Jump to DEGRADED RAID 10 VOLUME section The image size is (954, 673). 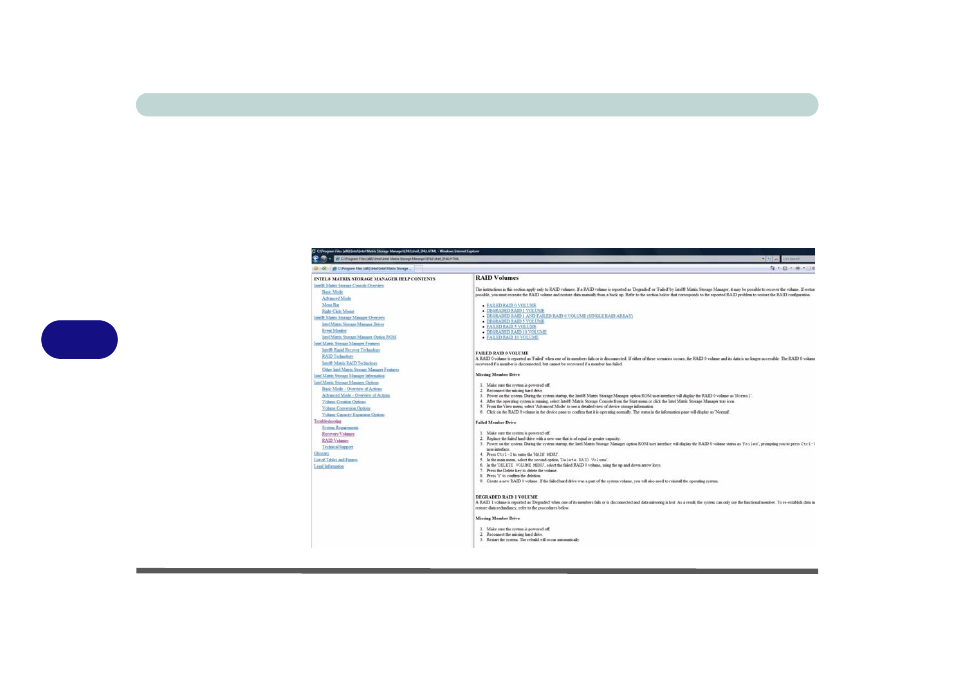coord(517,332)
